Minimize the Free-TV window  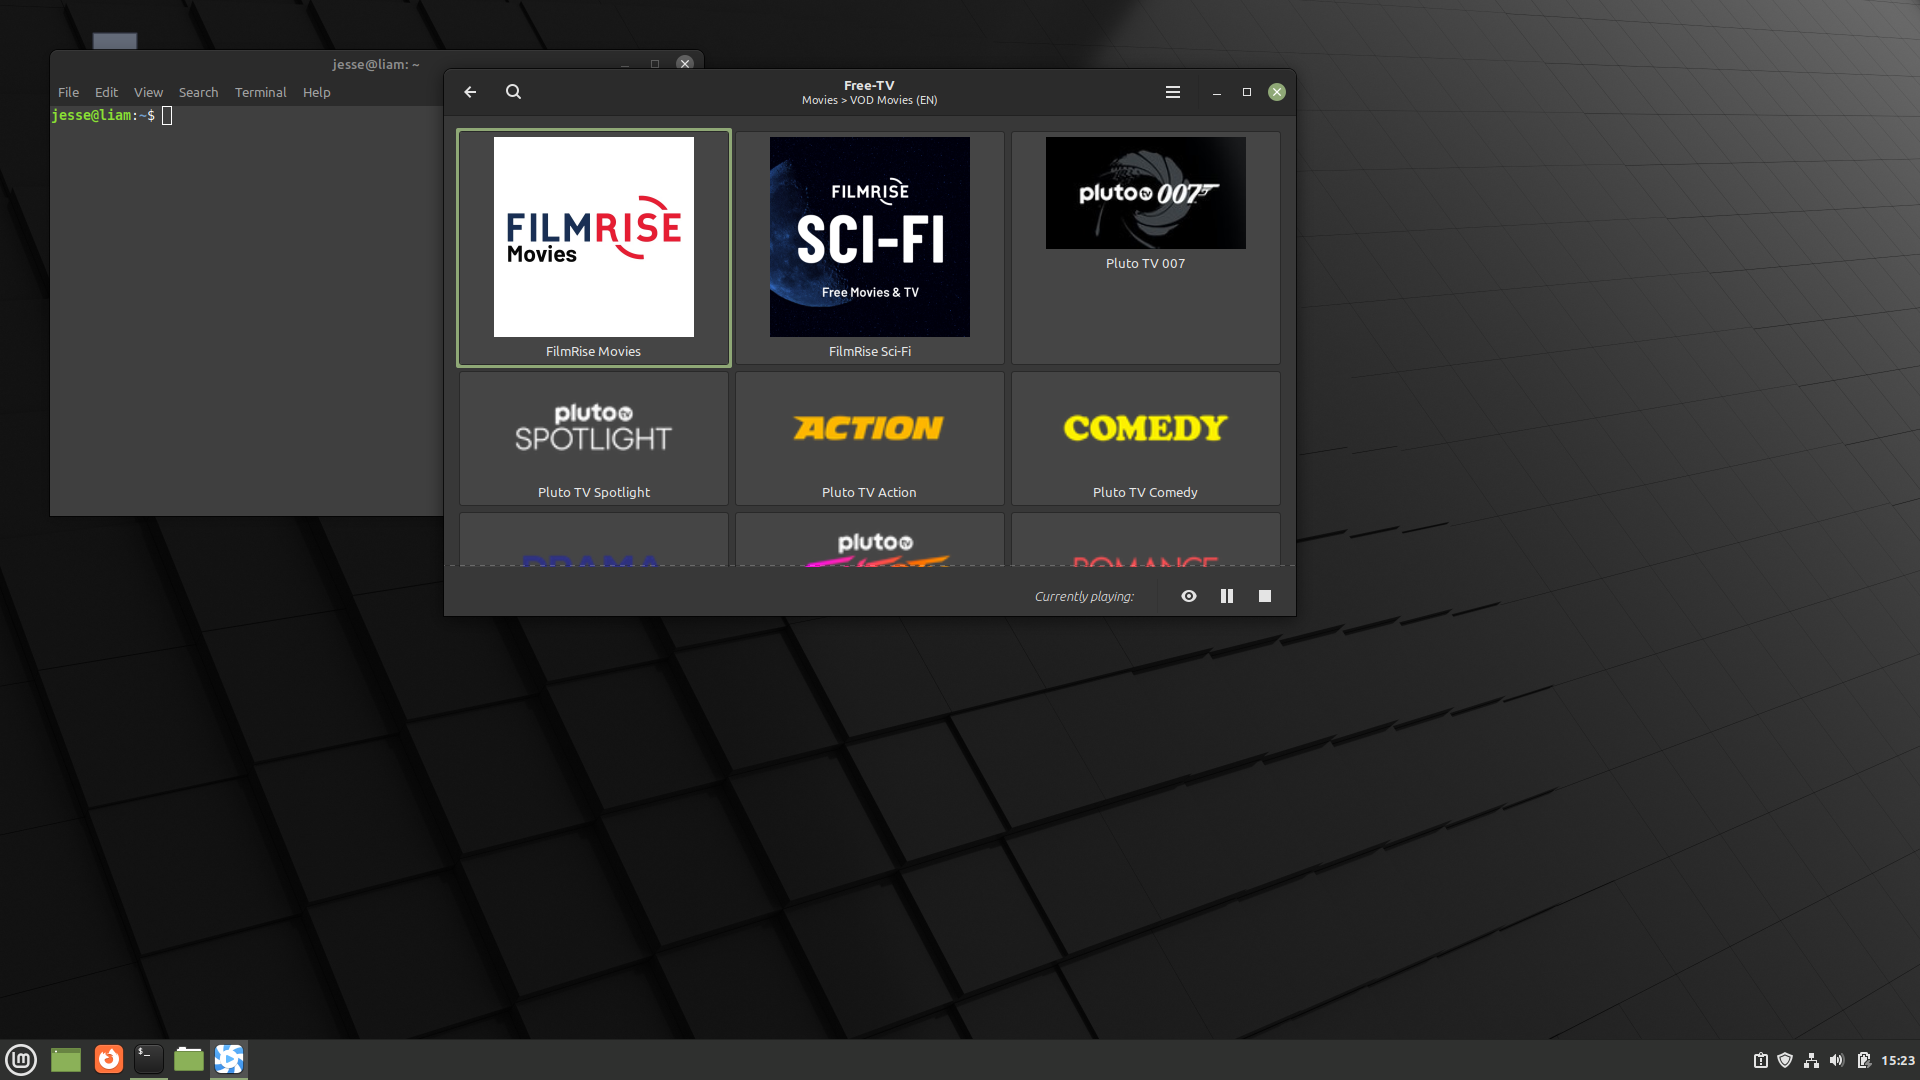1217,92
